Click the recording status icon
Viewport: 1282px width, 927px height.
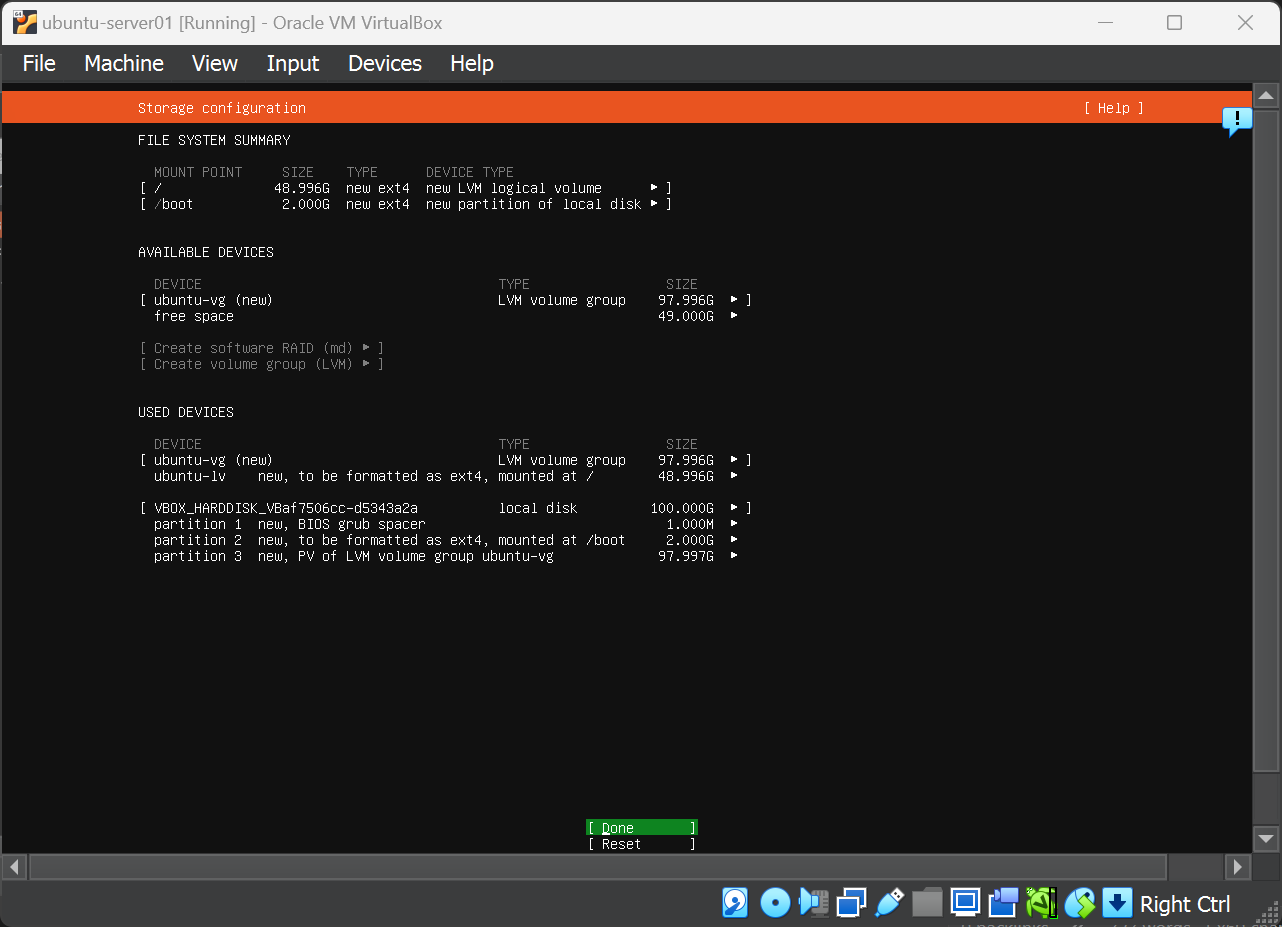1003,903
